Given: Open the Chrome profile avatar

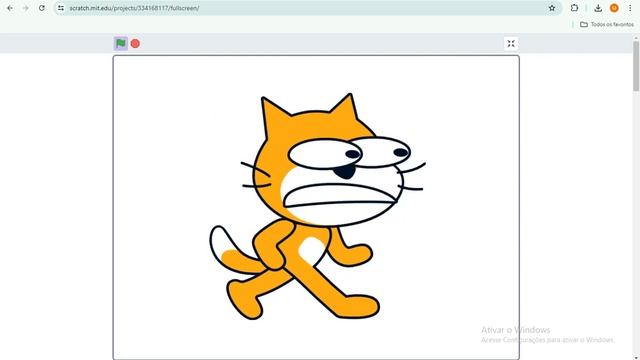Looking at the screenshot, I should click(x=614, y=8).
